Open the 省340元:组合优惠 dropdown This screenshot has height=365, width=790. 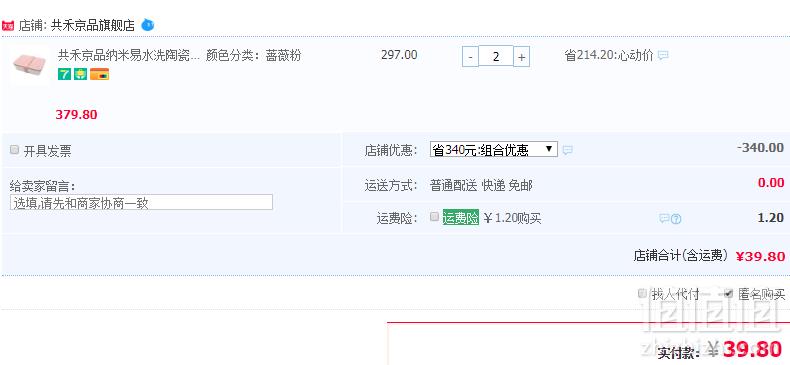494,149
